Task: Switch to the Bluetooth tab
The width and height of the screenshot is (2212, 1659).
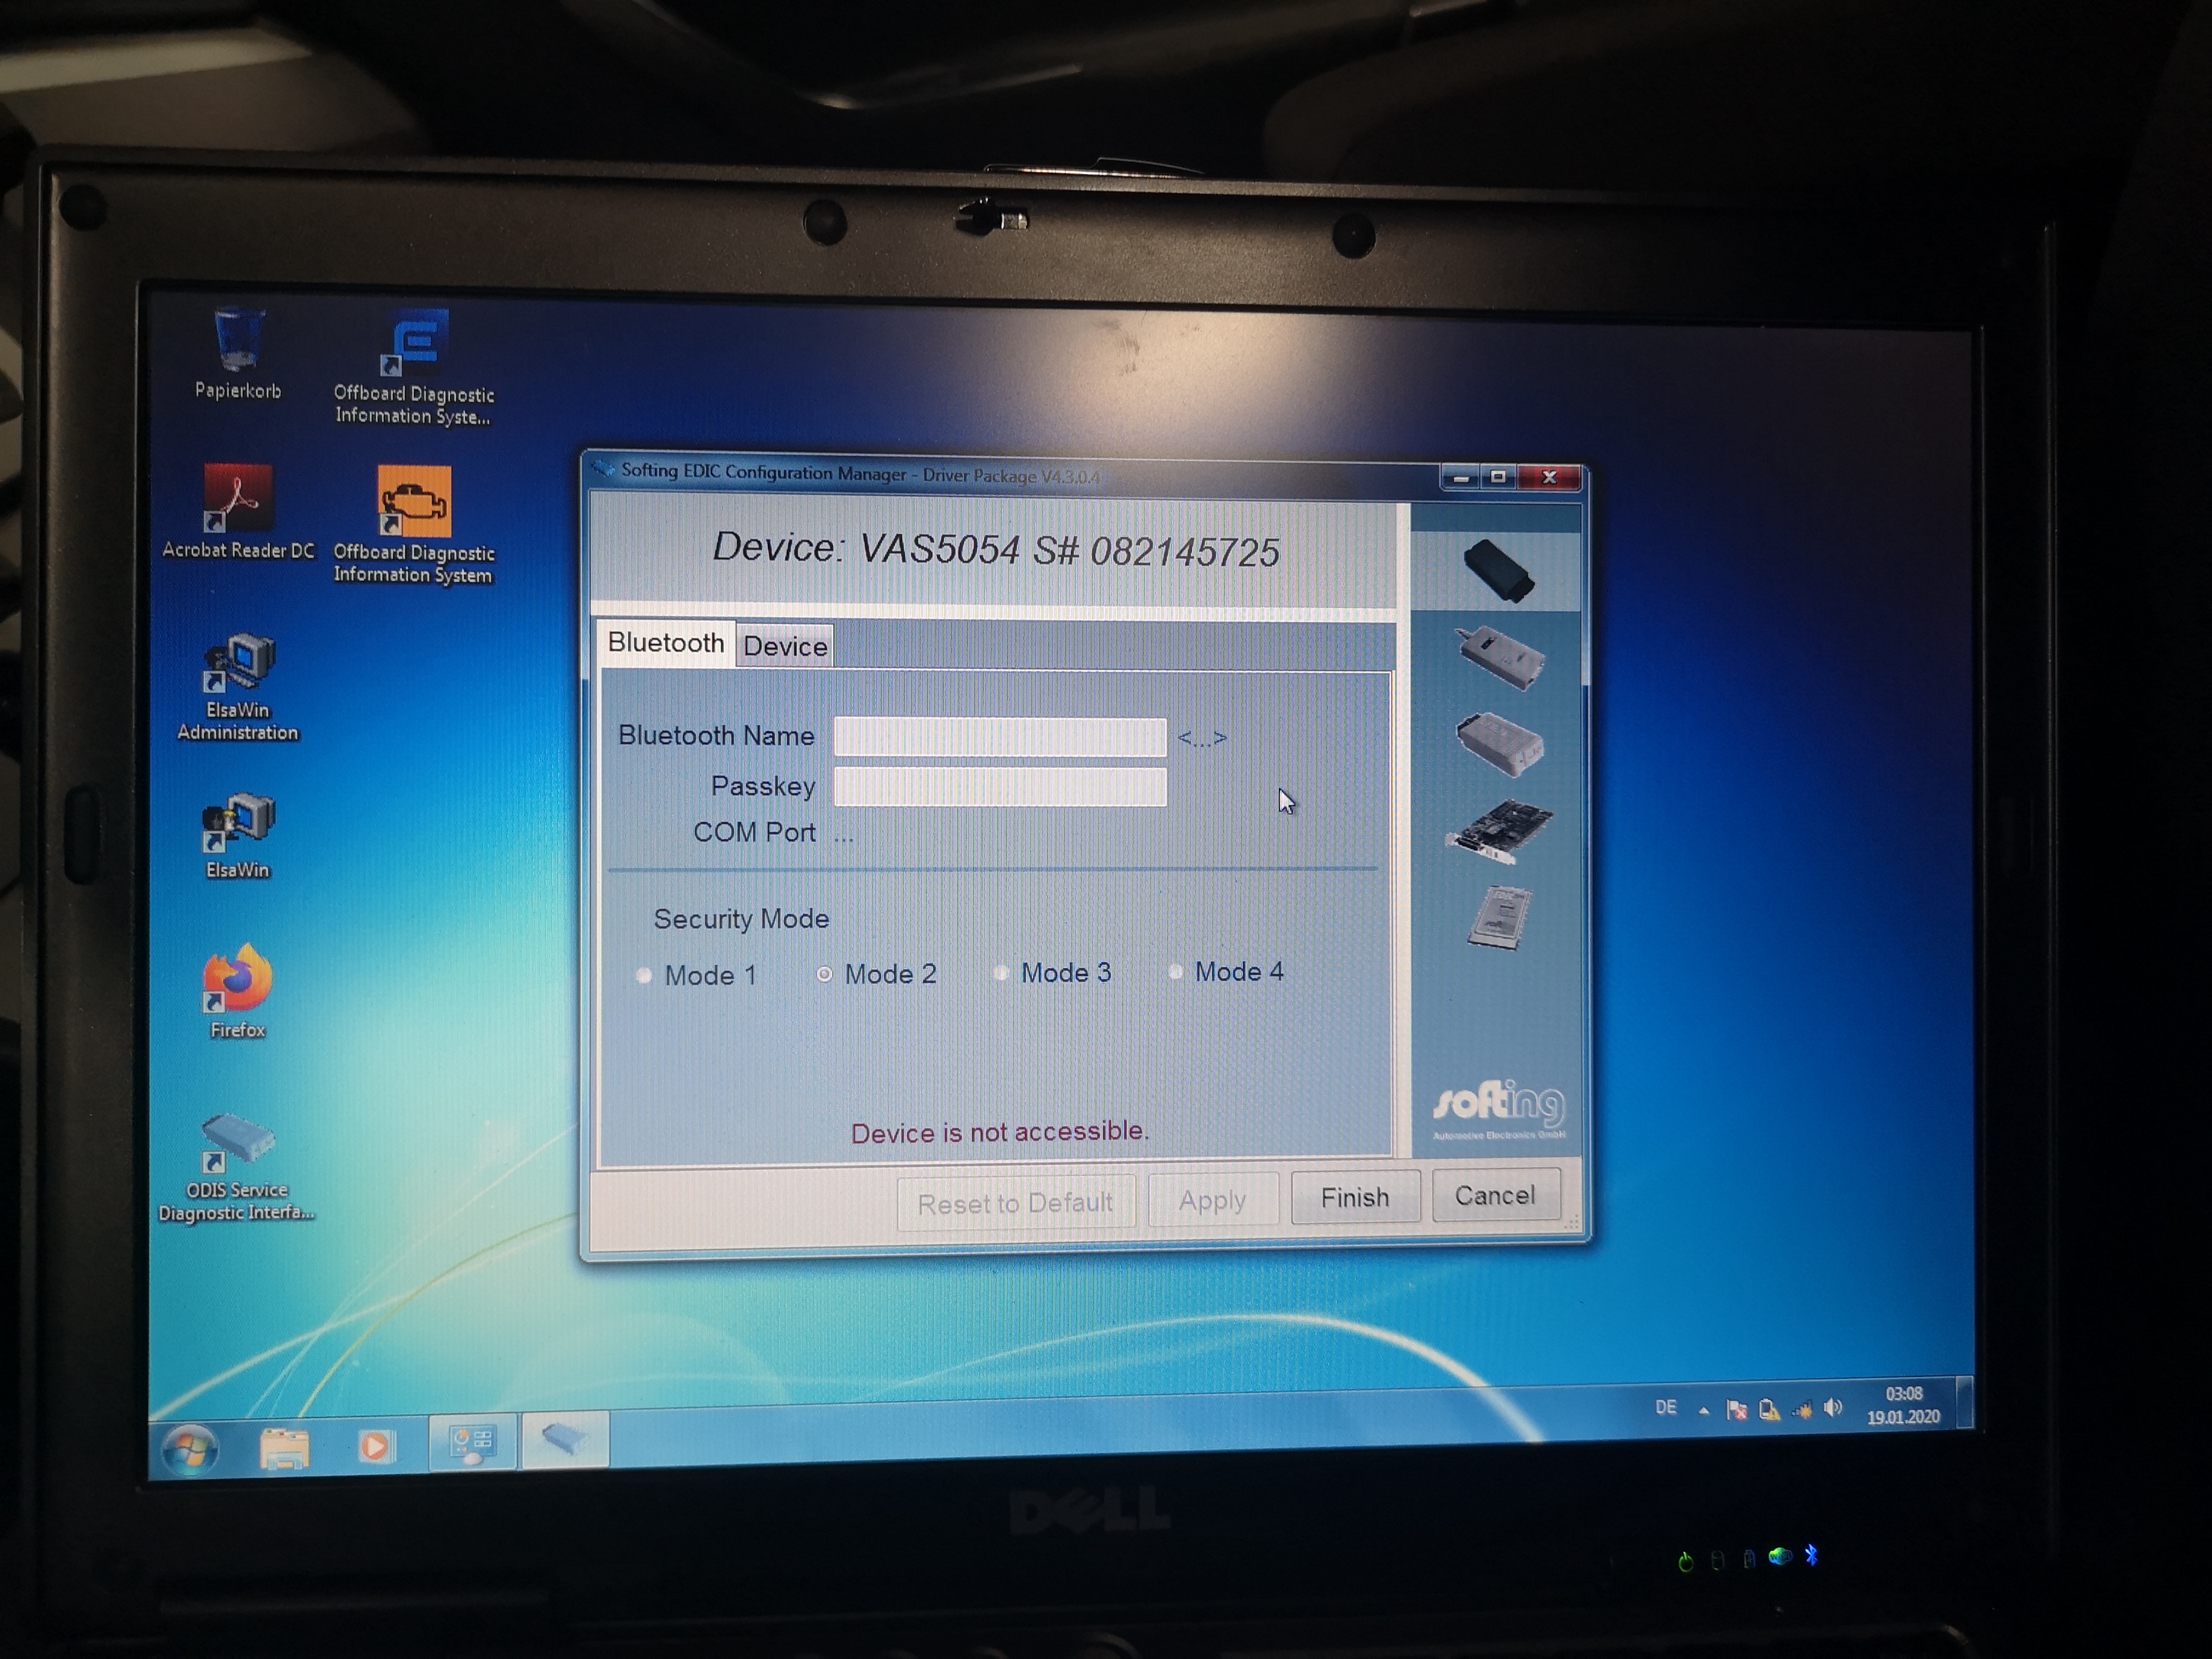Action: [x=665, y=643]
